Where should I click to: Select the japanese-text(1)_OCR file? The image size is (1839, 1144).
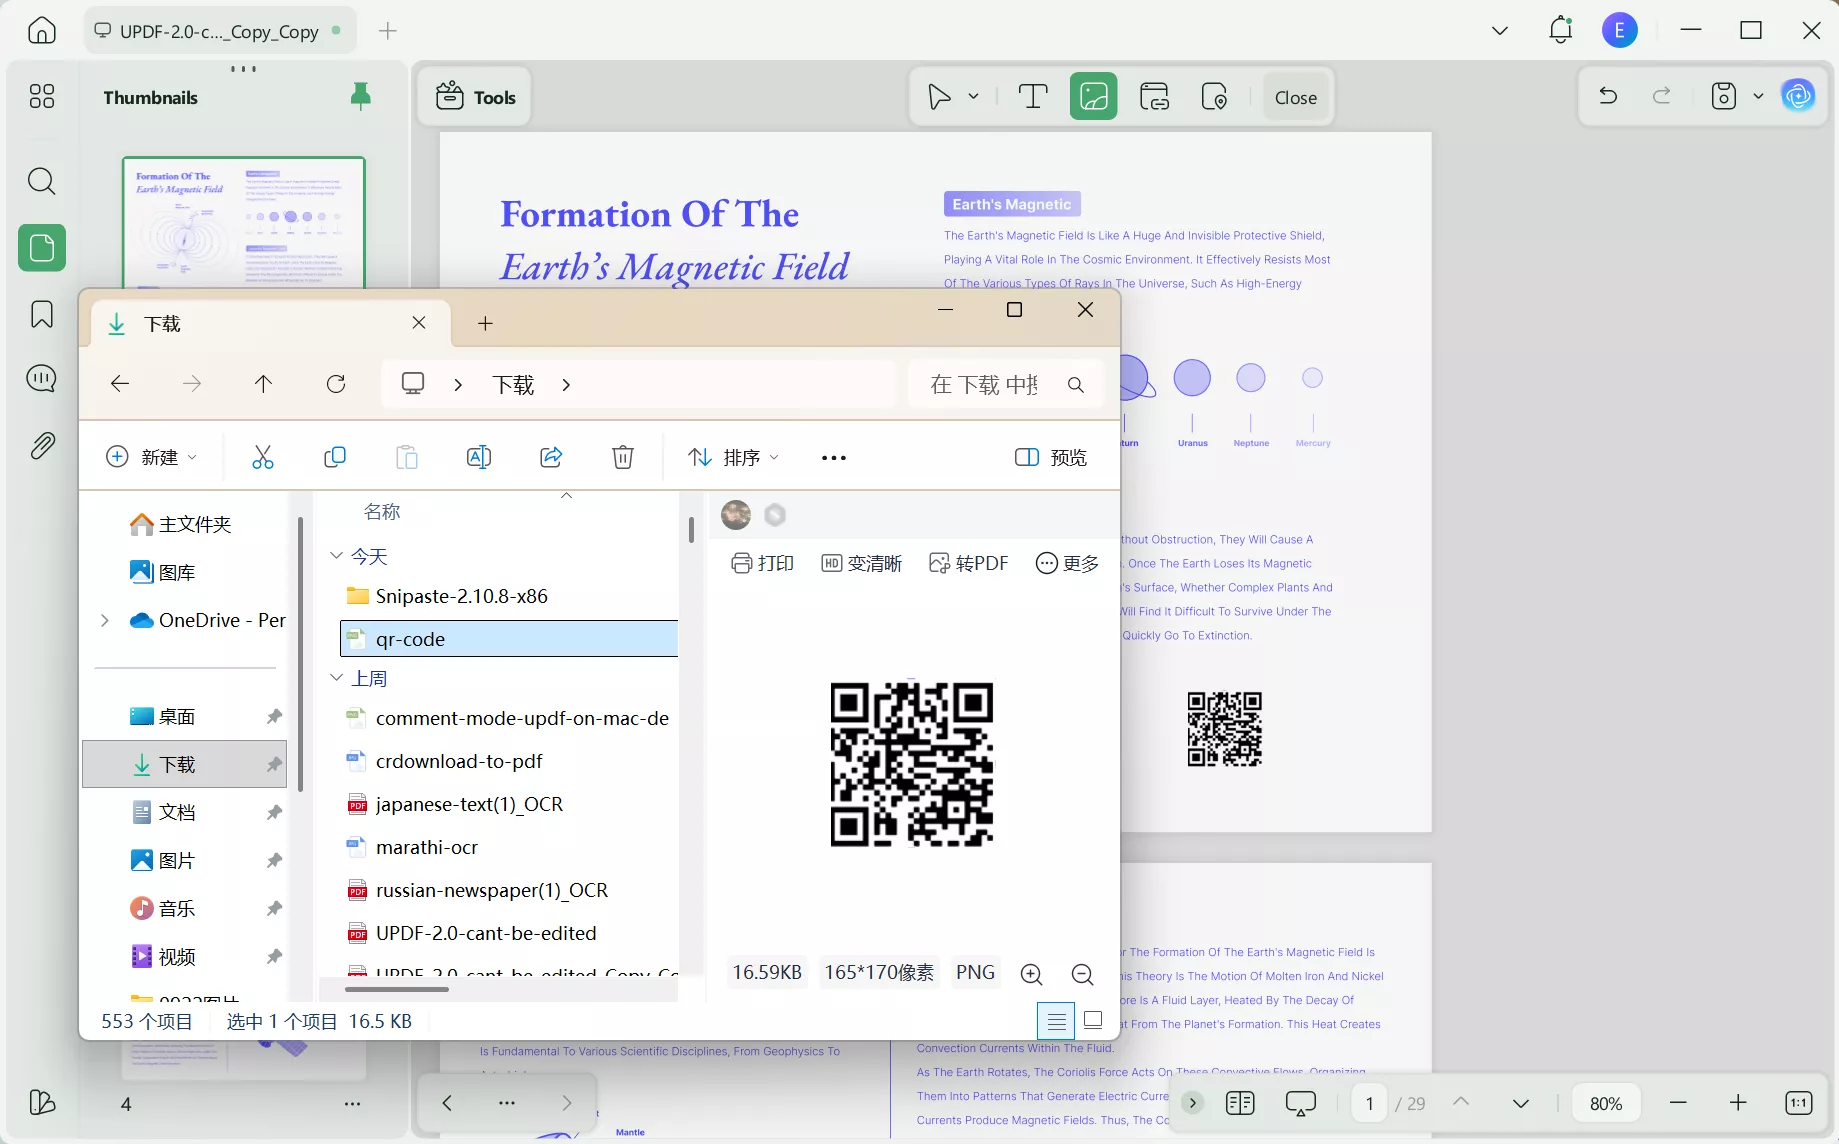click(470, 803)
